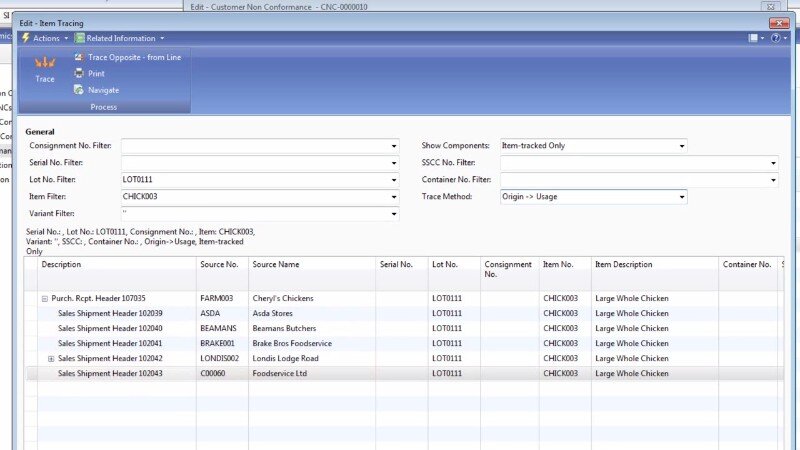The width and height of the screenshot is (800, 450).
Task: Click the lightning Actions icon
Action: pyautogui.click(x=26, y=38)
